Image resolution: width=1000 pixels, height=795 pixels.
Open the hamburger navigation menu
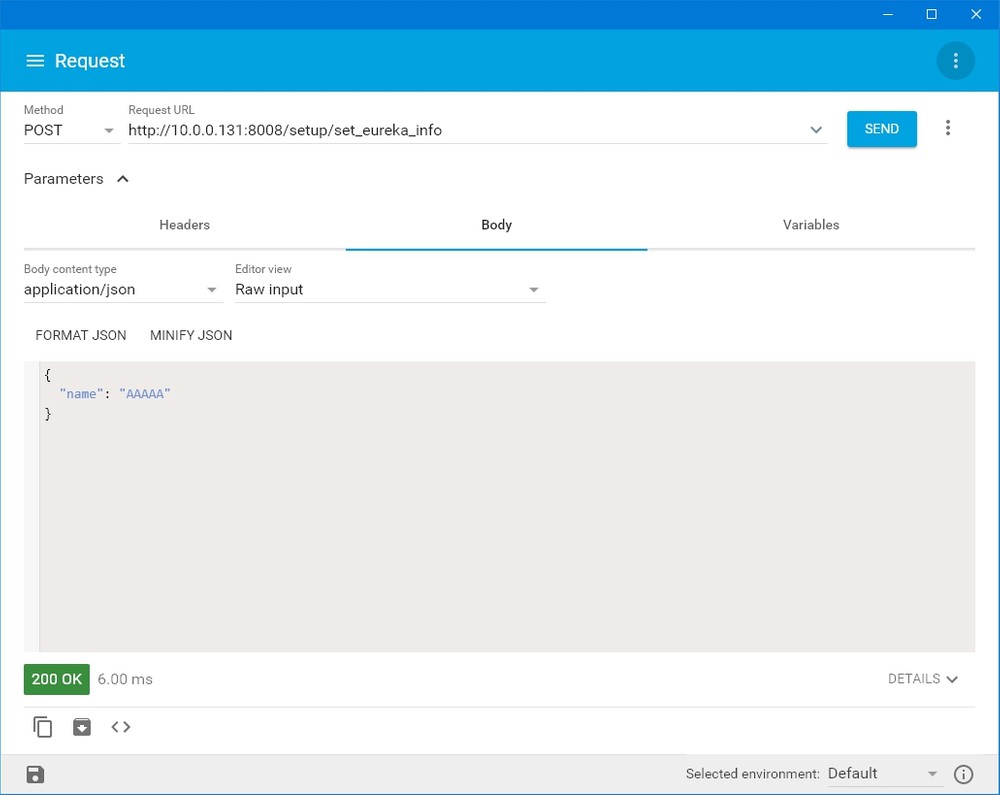pyautogui.click(x=35, y=61)
